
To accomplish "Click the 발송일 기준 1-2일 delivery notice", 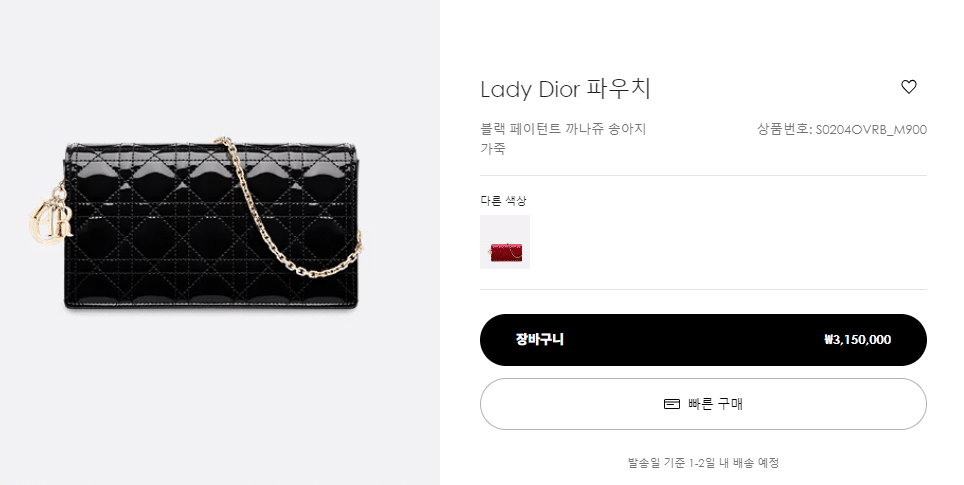I will (x=703, y=462).
